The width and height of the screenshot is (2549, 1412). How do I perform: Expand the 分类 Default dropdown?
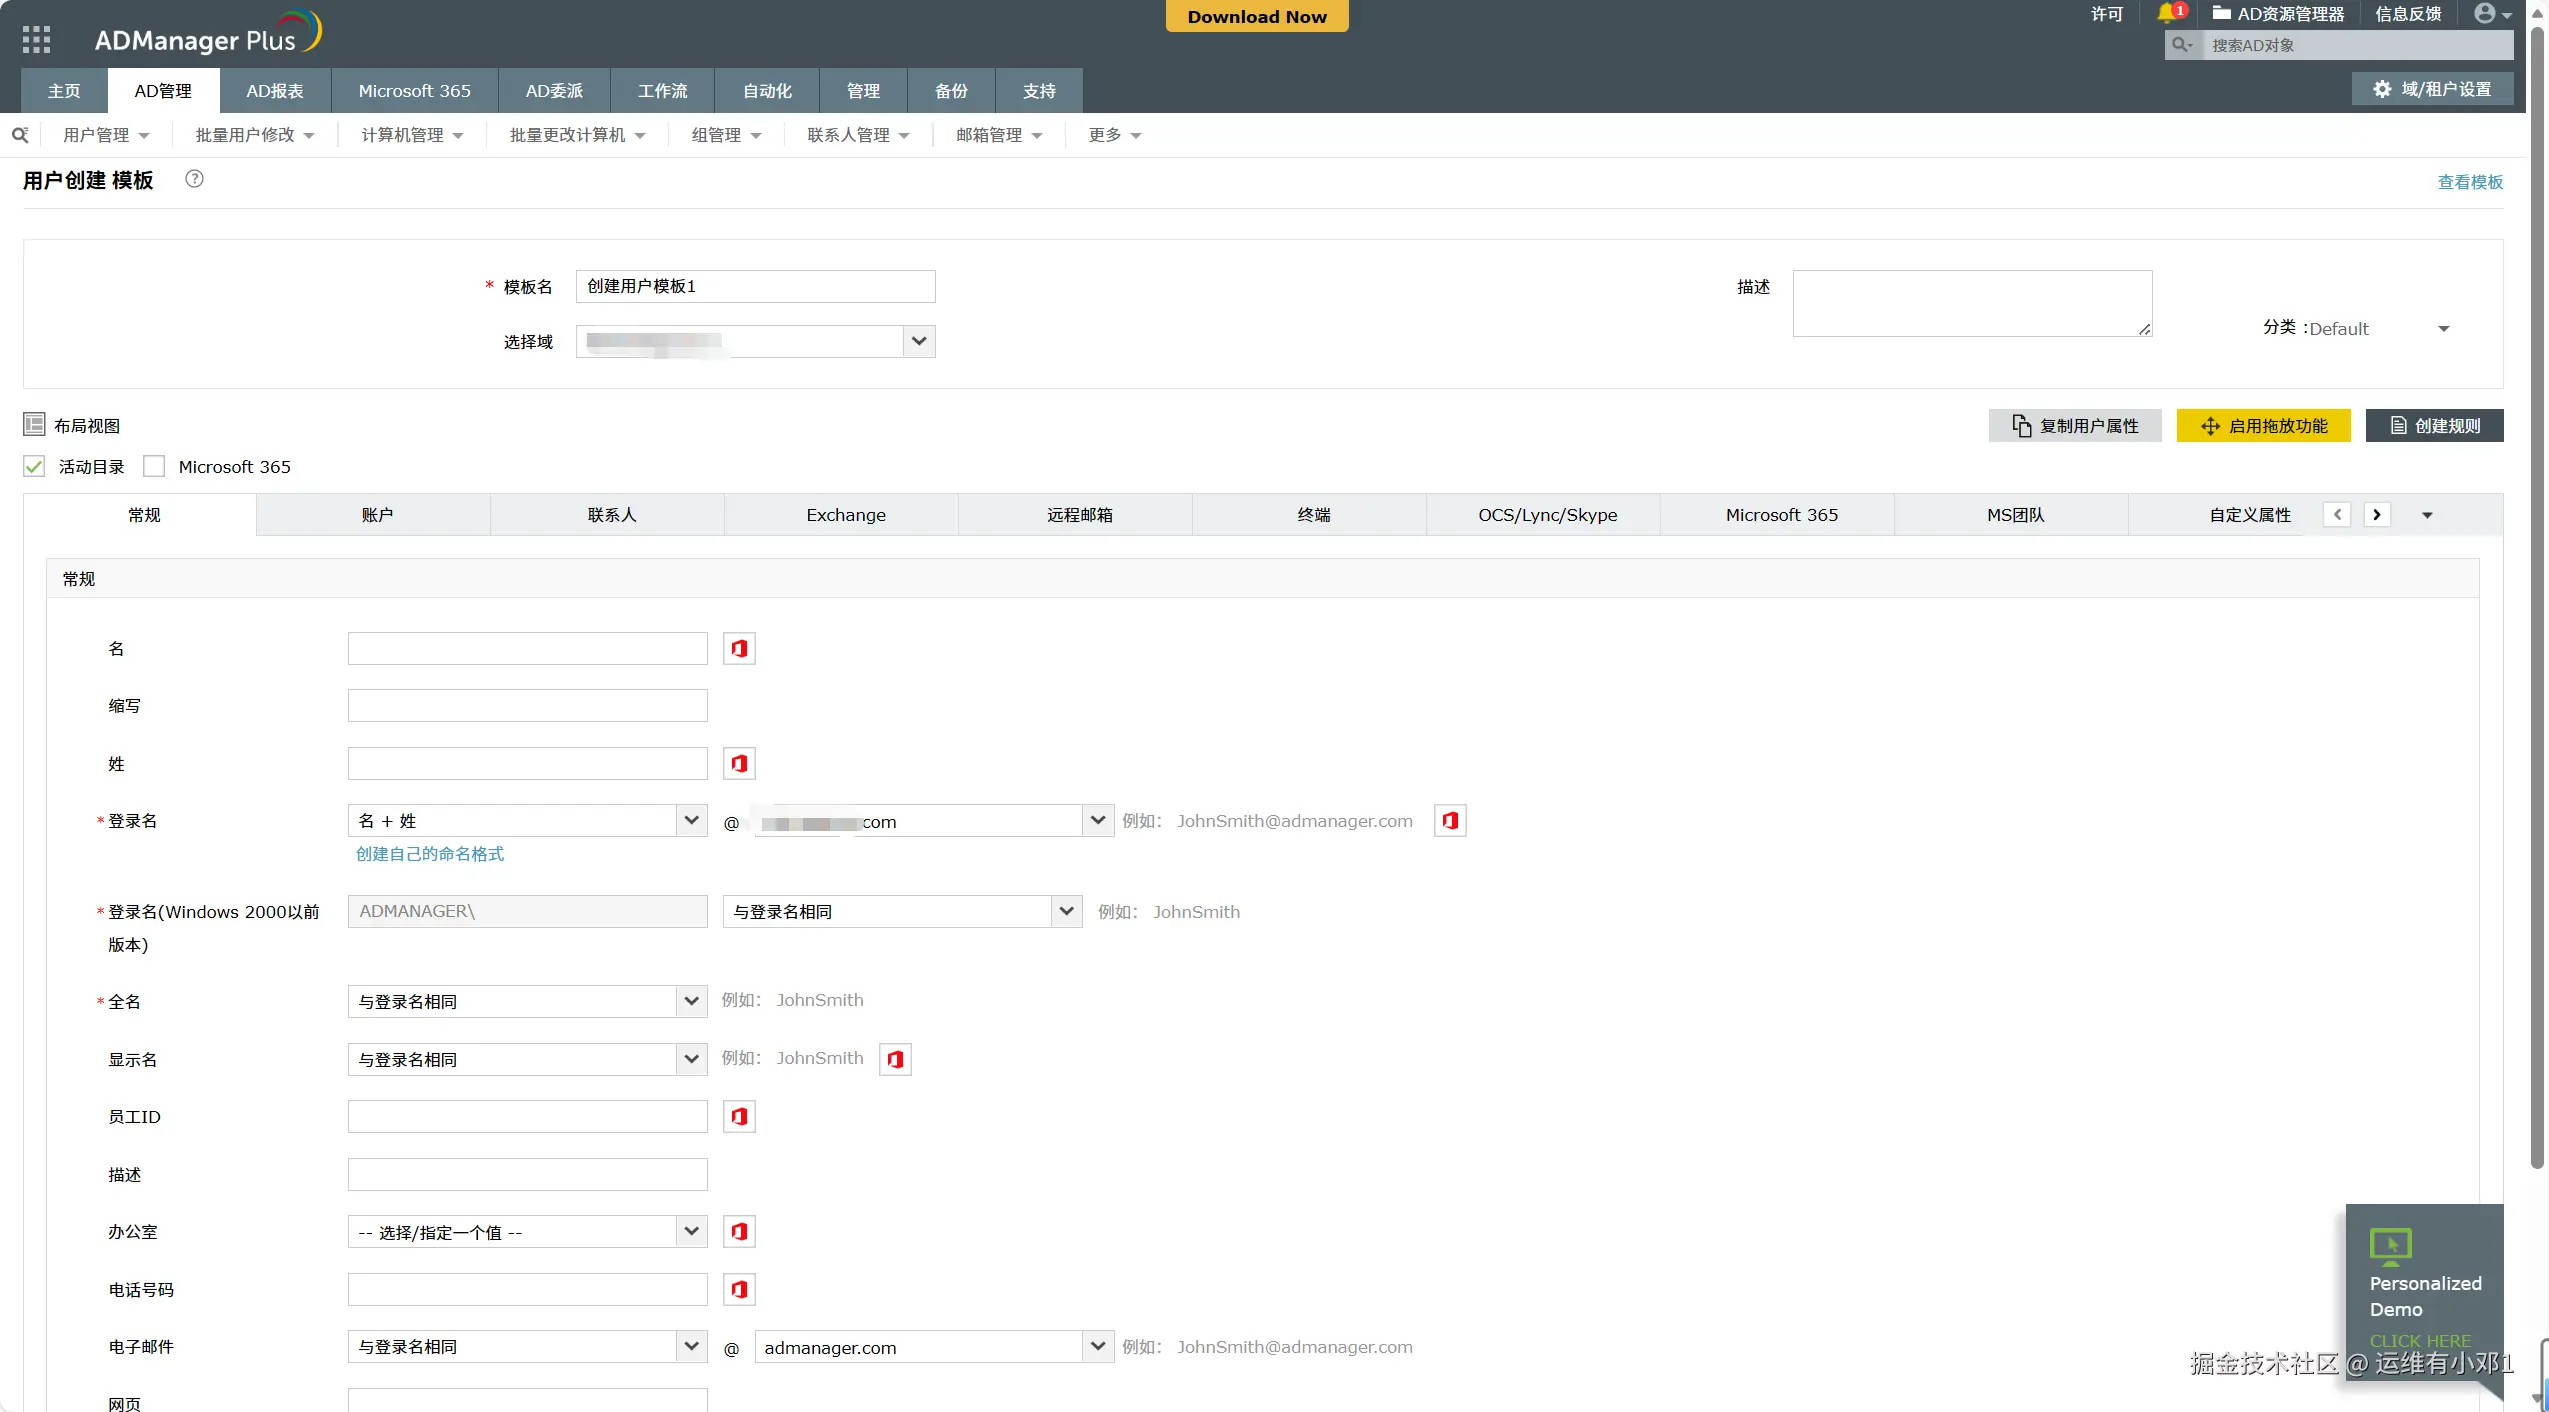coord(2443,329)
